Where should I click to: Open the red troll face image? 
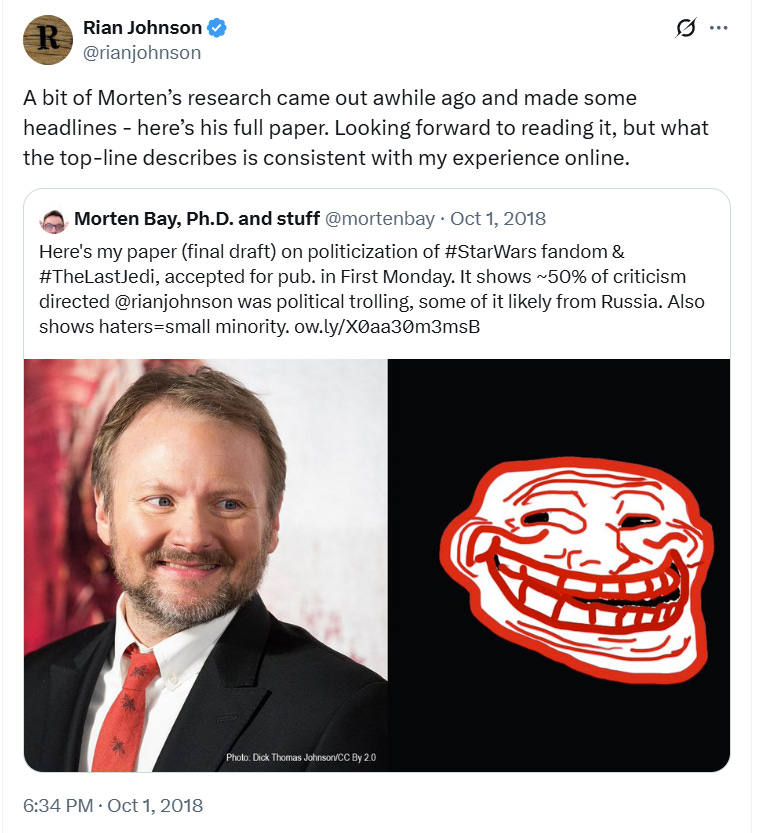pos(559,565)
